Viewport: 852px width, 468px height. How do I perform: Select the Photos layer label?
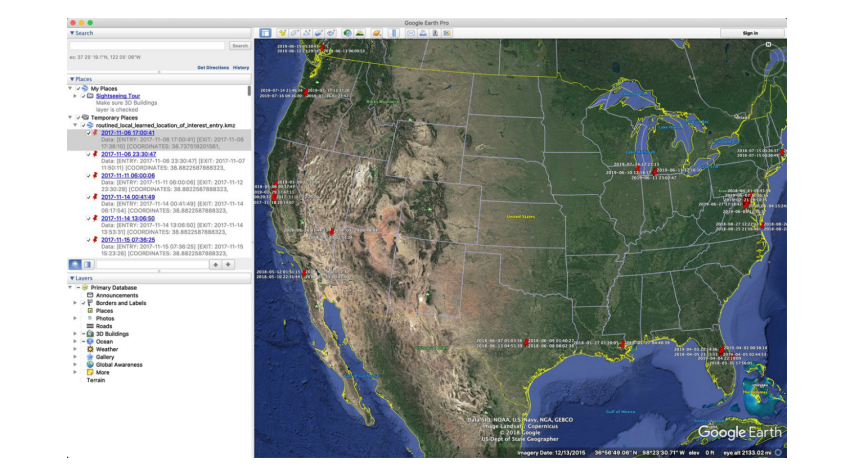pos(105,319)
